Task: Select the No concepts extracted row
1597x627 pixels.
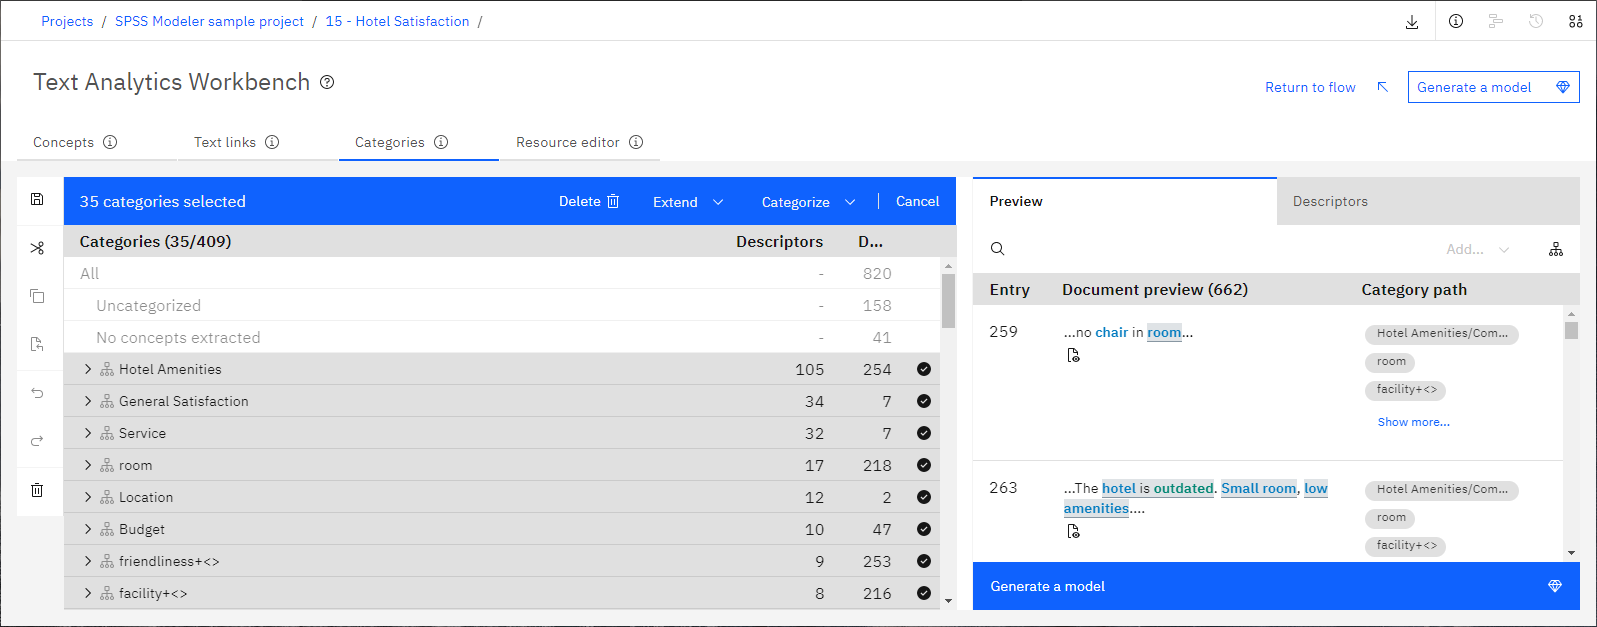Action: (503, 337)
